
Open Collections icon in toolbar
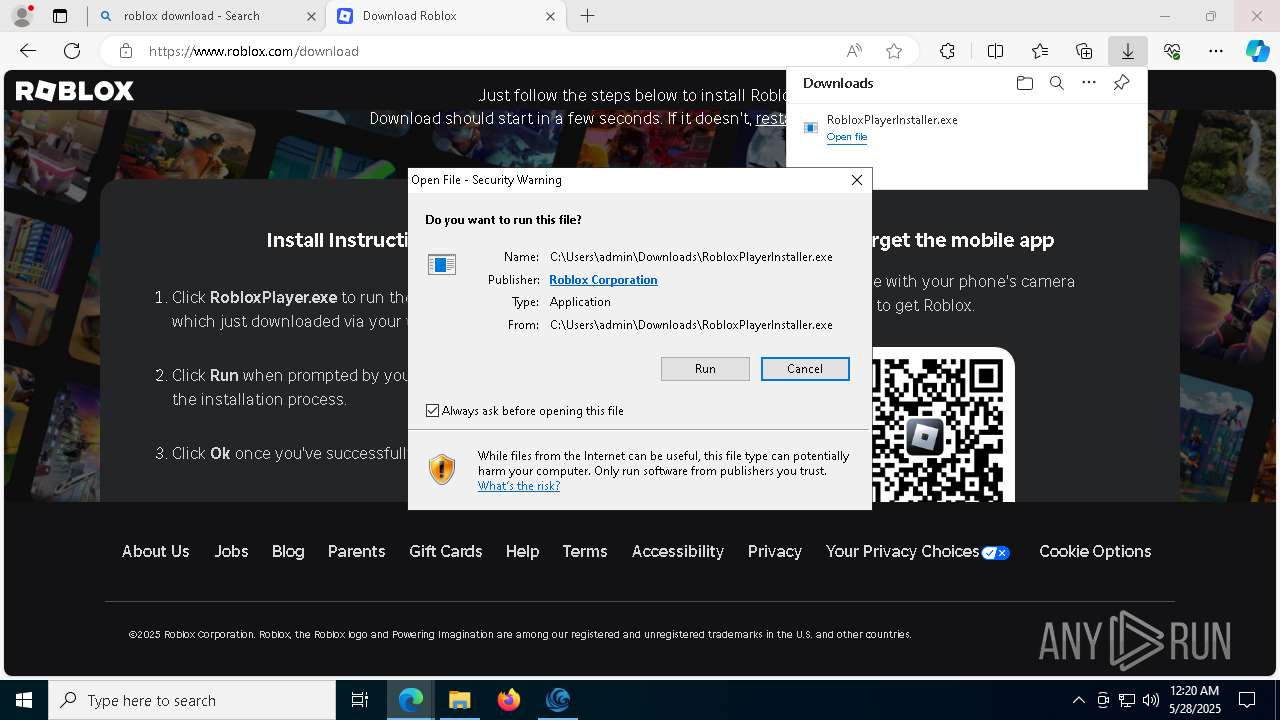pos(1084,51)
